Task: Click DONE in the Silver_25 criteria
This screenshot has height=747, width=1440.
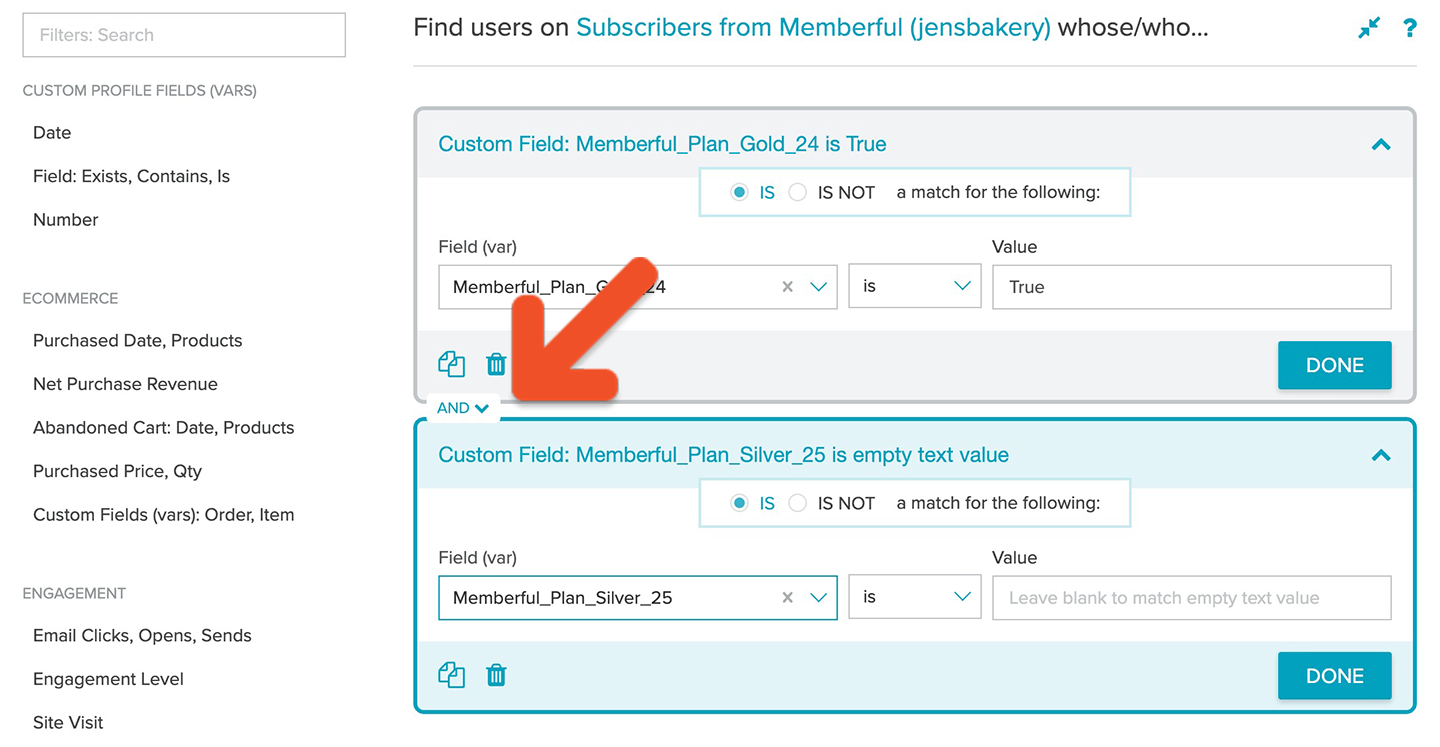Action: 1335,676
